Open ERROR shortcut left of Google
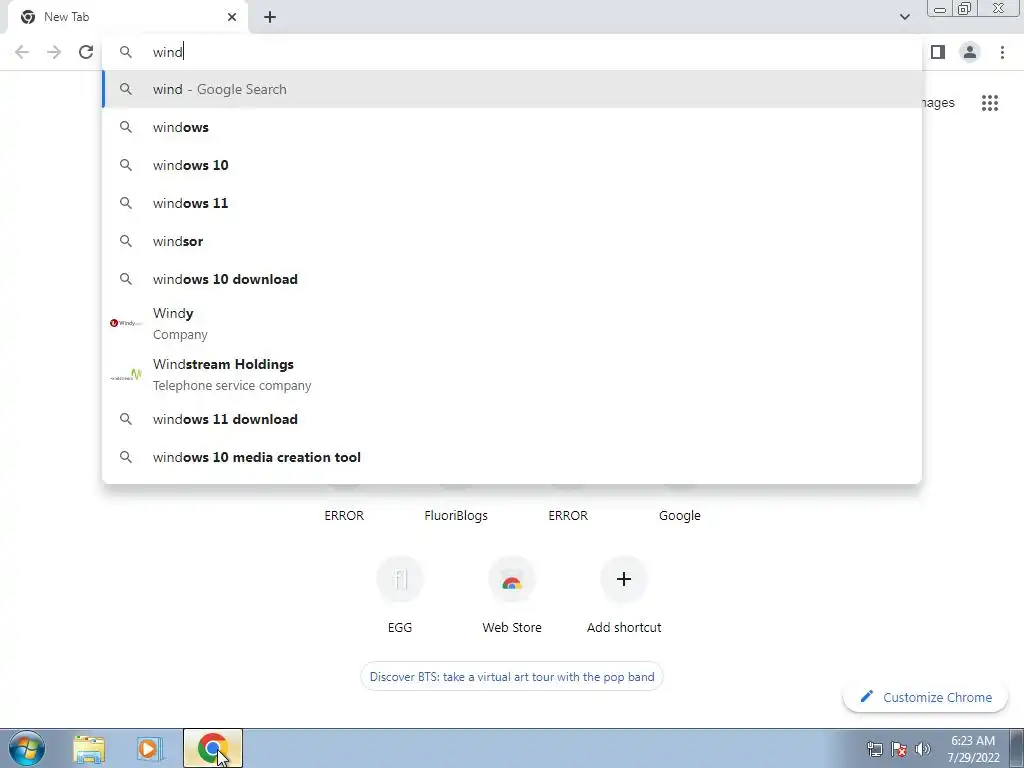The height and width of the screenshot is (768, 1024). (568, 515)
